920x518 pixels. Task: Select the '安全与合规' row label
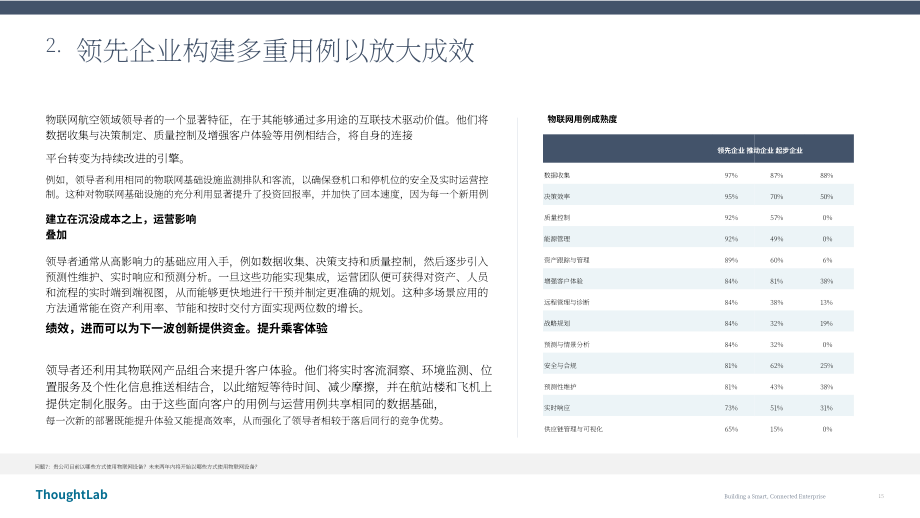click(x=560, y=365)
